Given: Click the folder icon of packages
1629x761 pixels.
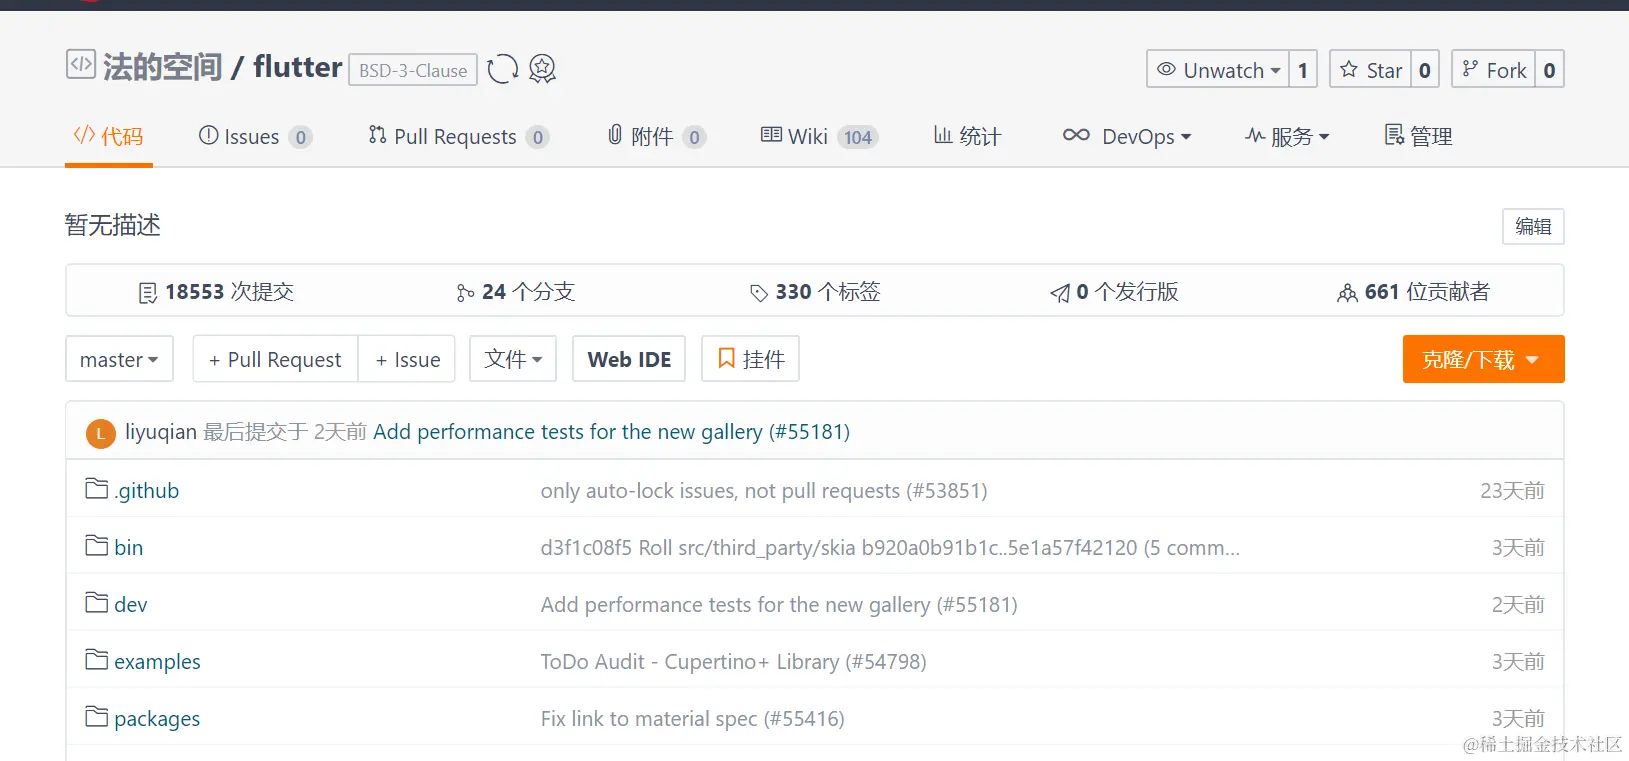Looking at the screenshot, I should [97, 716].
